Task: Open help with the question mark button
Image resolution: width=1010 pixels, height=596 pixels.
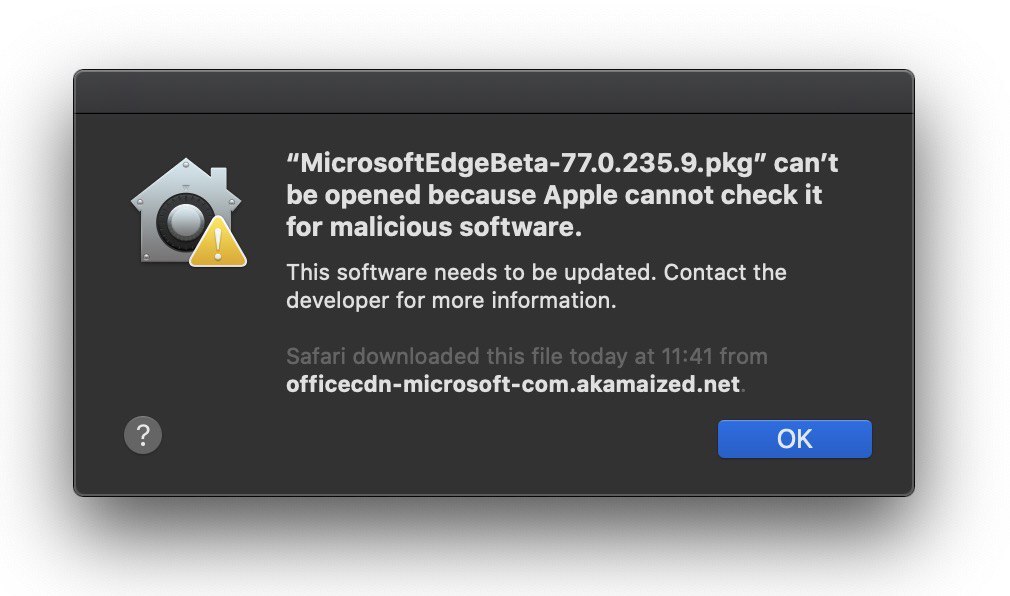Action: point(143,435)
